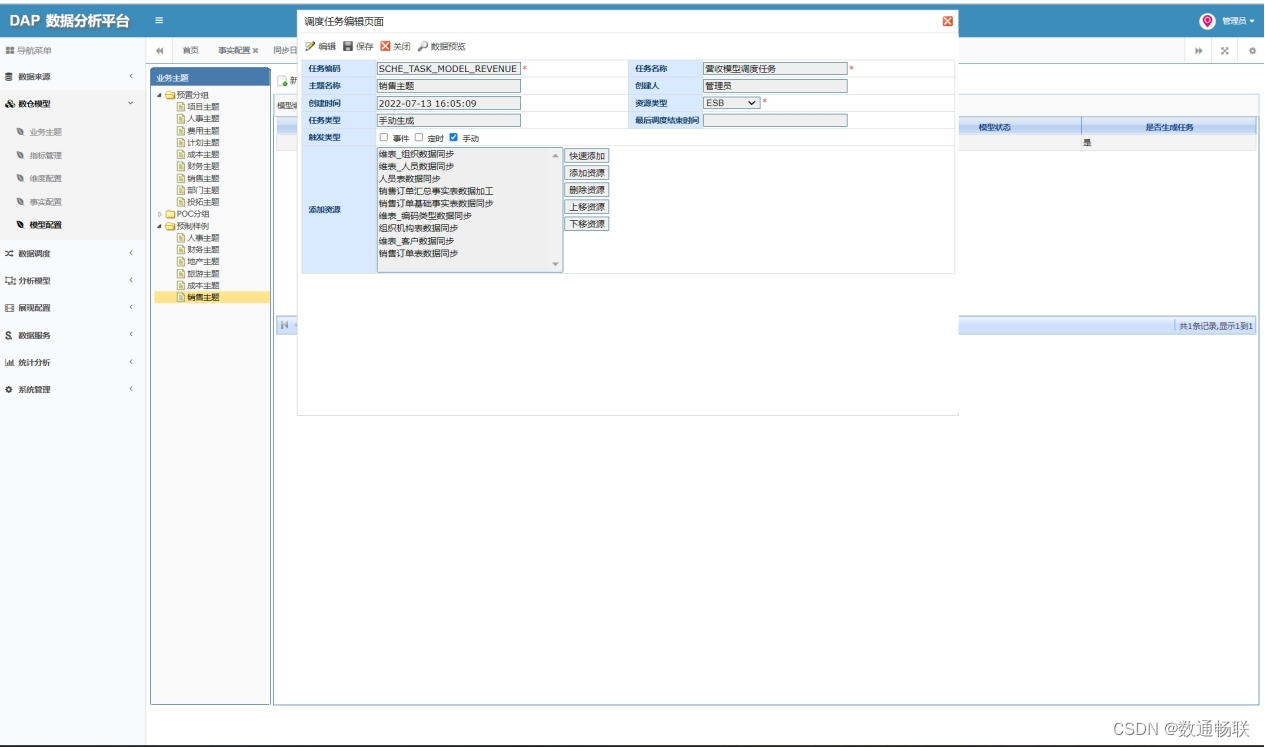Toggle the hamburger menu in top header
1265x747 pixels.
(x=160, y=21)
